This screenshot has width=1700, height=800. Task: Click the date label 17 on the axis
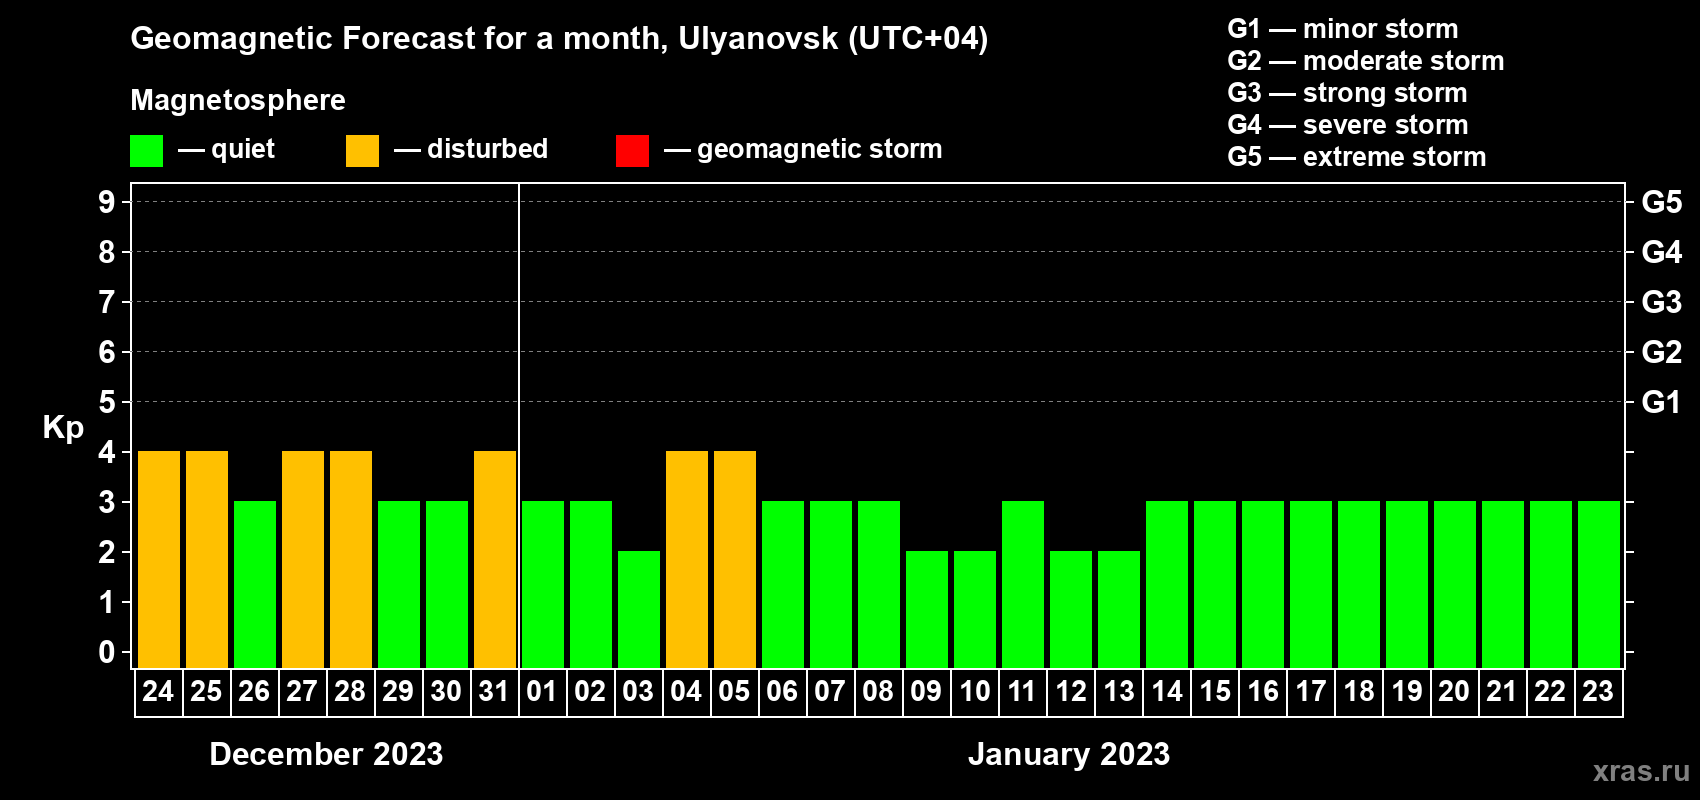(x=1310, y=691)
